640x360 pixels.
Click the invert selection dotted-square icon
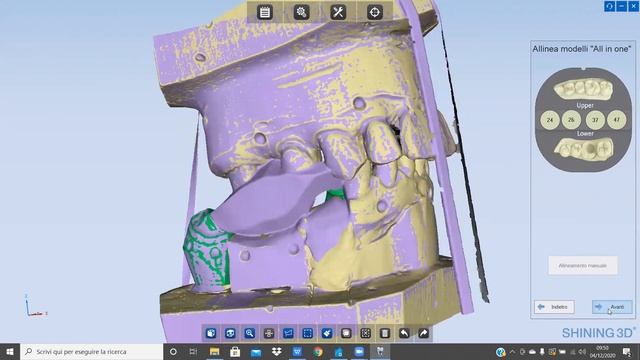coord(365,333)
